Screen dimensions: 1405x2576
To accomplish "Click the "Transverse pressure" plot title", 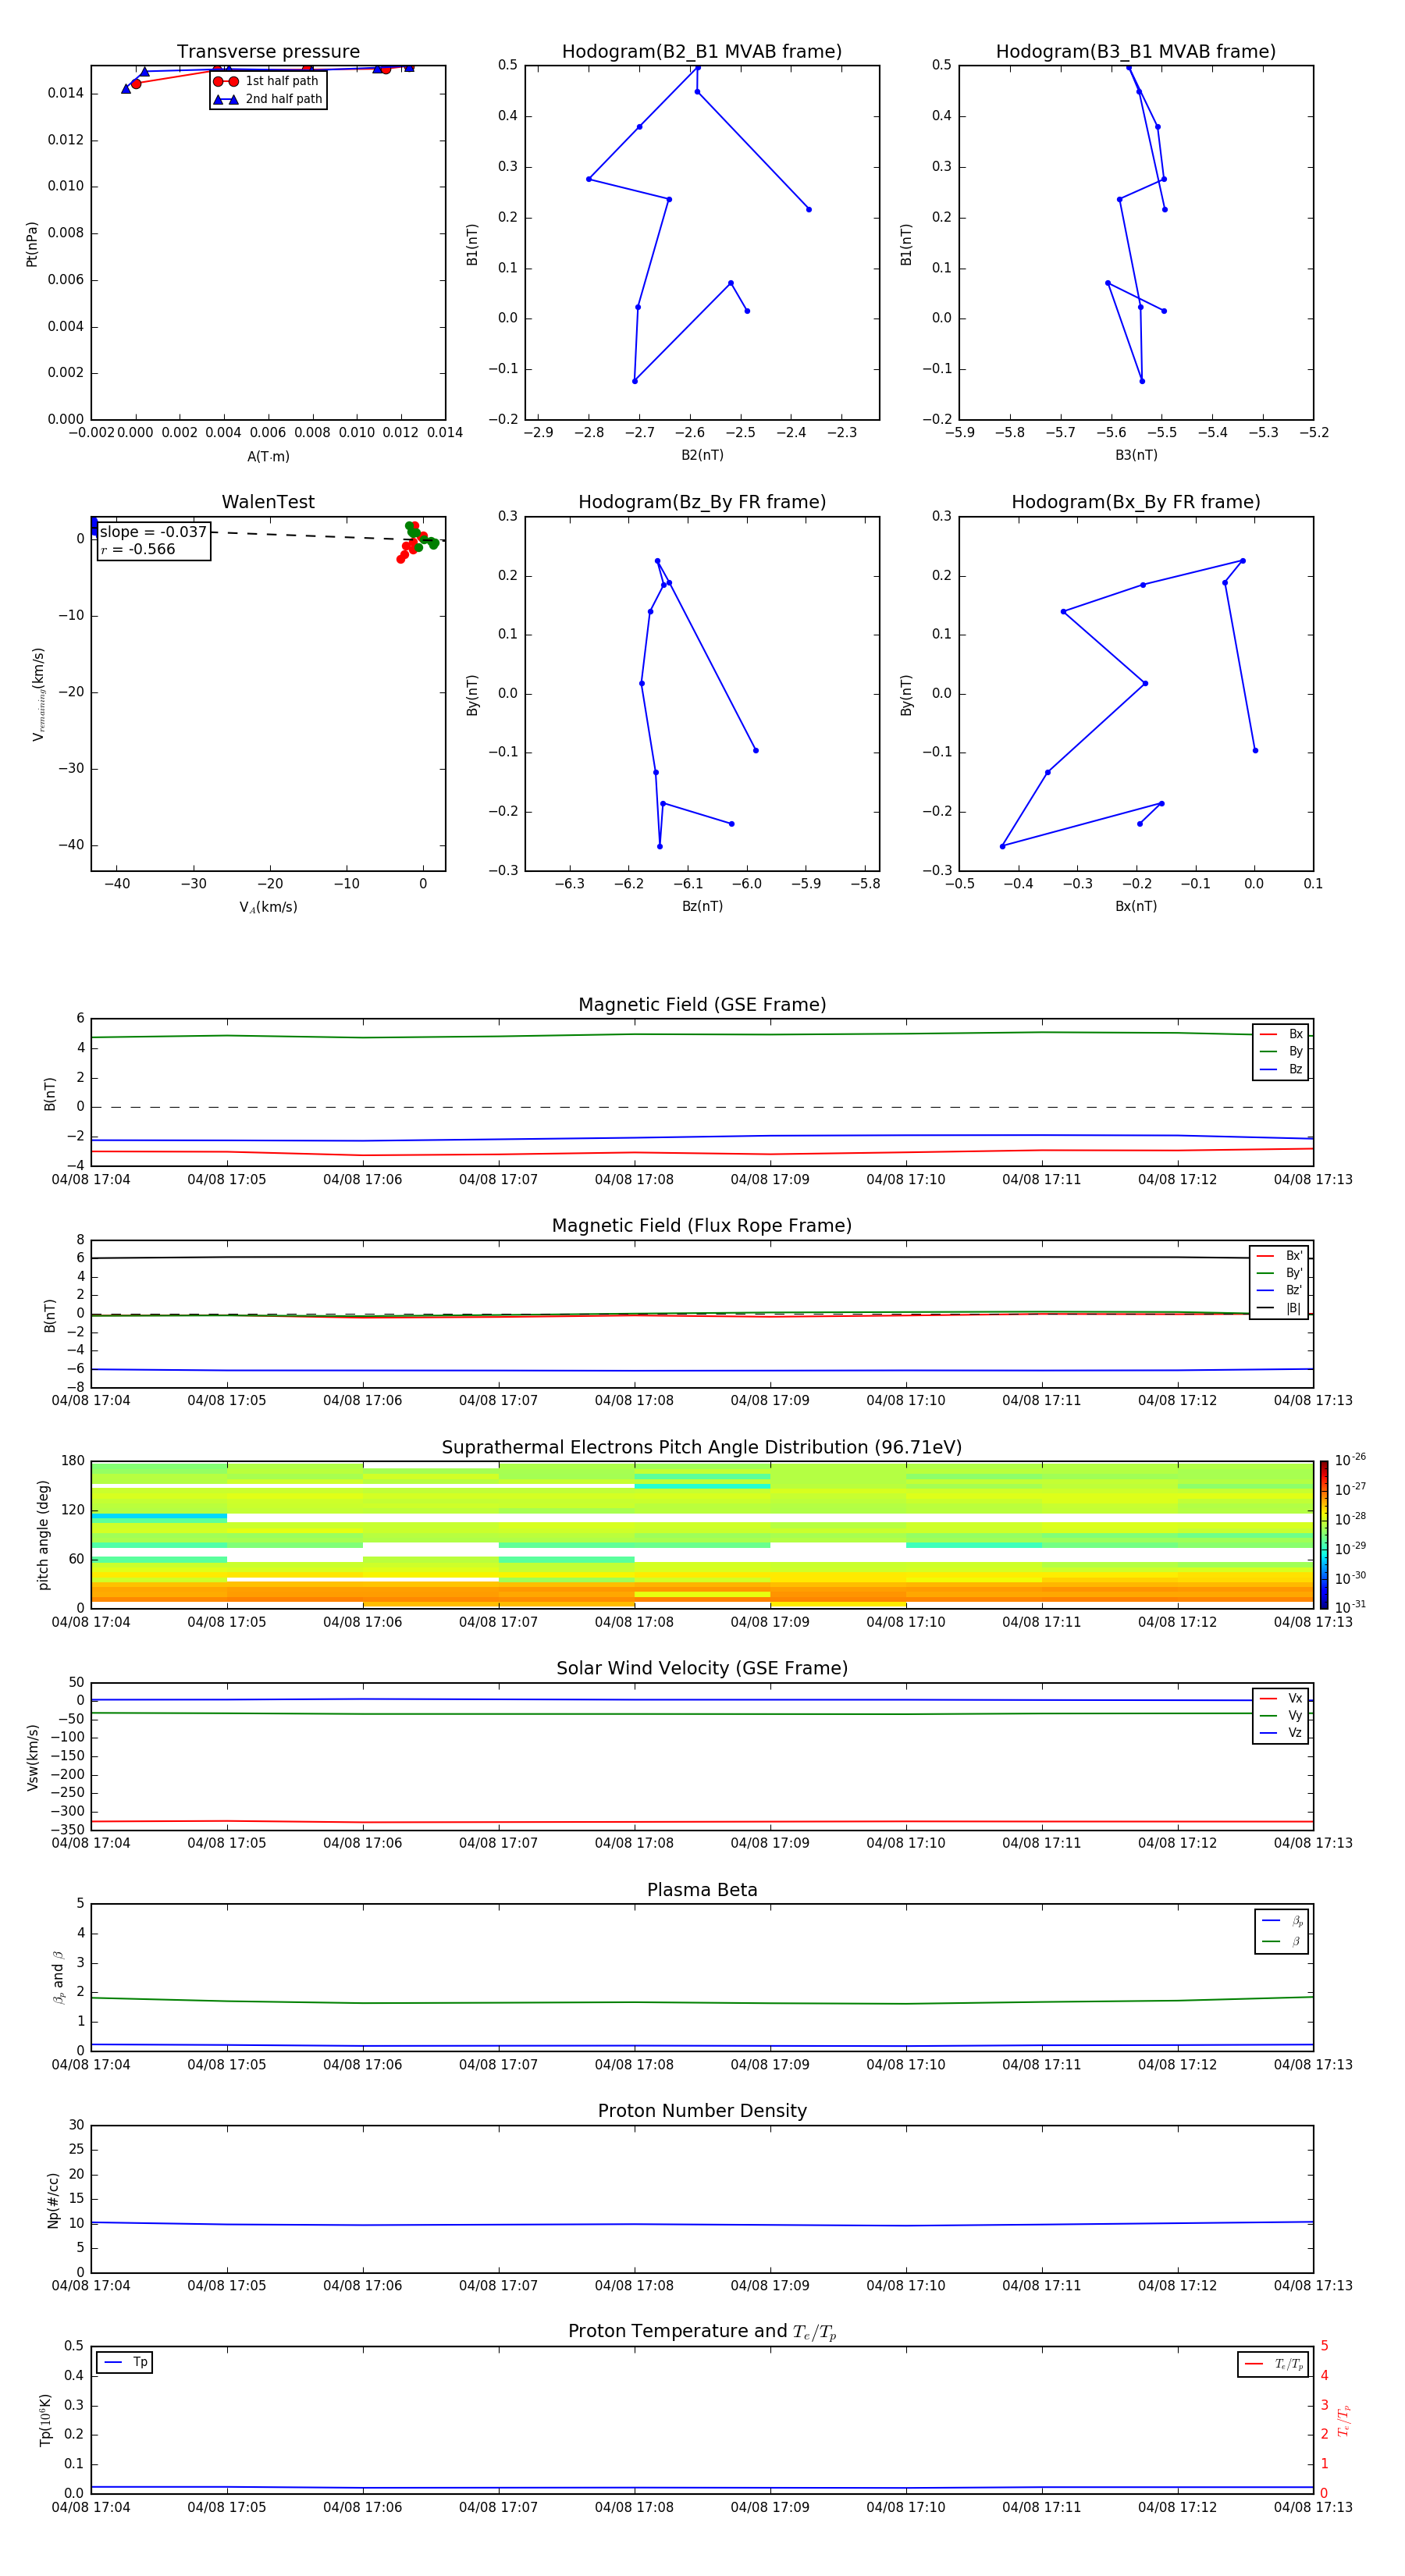I will coord(268,52).
